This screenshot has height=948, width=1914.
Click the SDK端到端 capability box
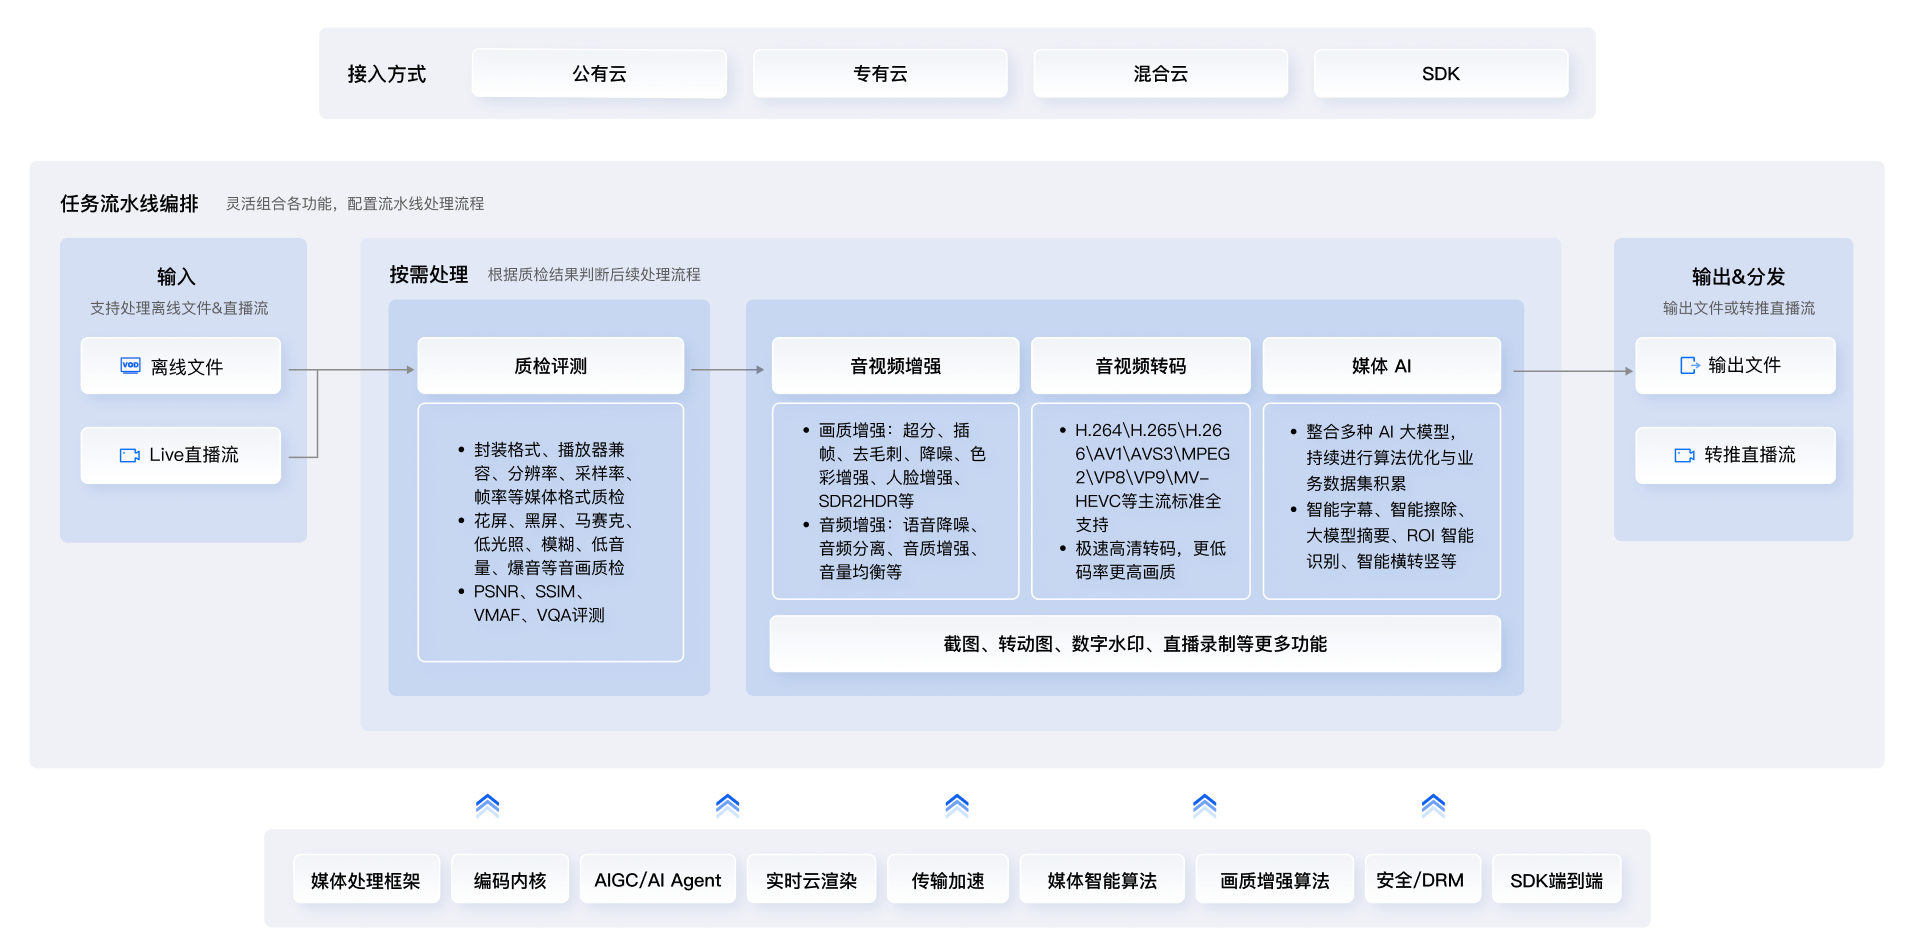[x=1556, y=880]
